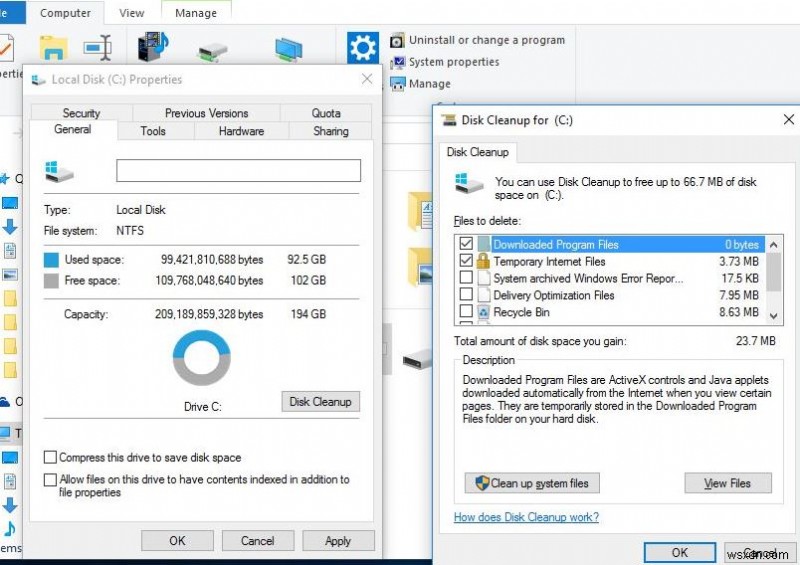Uncheck Downloaded Program Files checkbox
This screenshot has width=800, height=565.
coord(466,243)
